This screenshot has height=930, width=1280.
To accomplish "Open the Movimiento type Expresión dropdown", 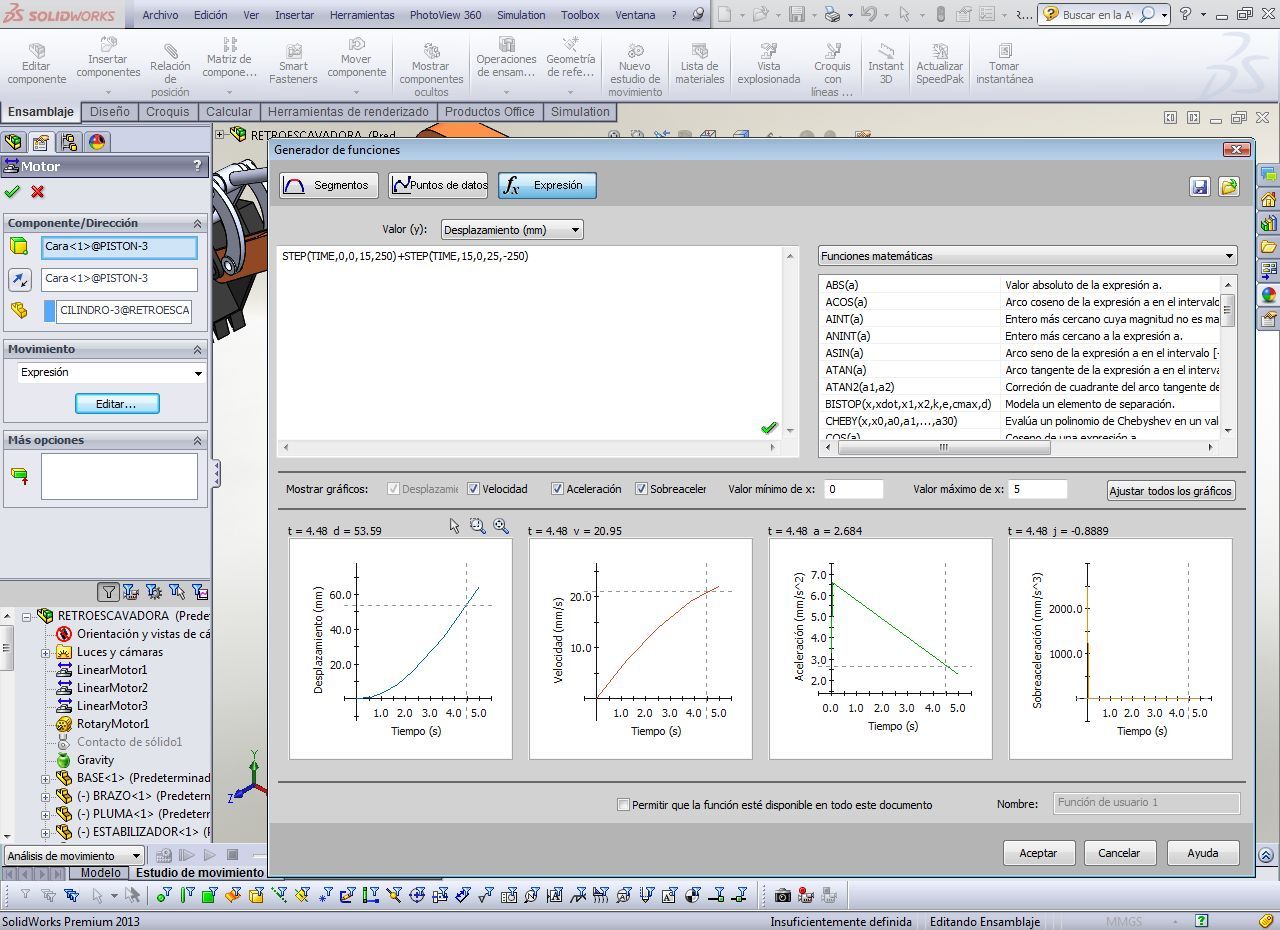I will [x=112, y=373].
